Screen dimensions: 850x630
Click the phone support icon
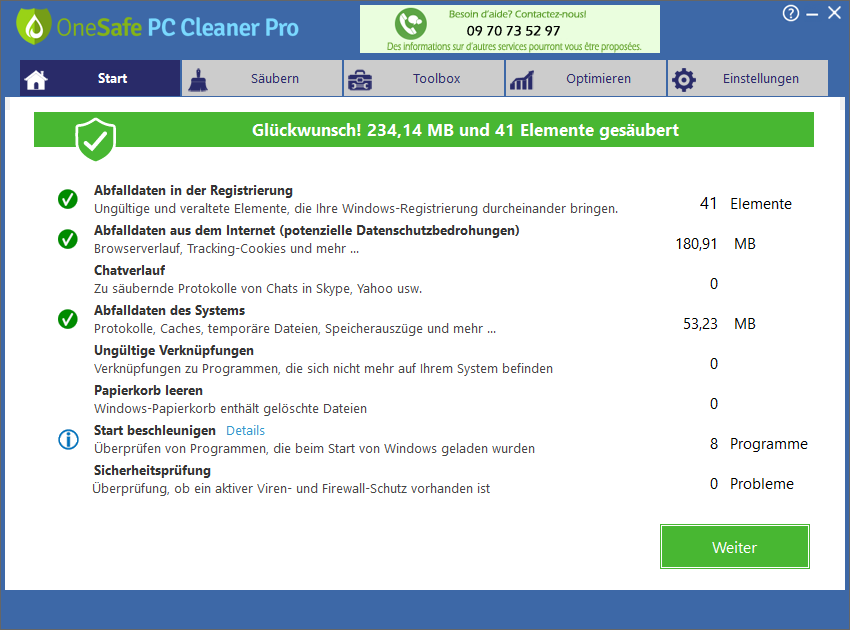(410, 24)
